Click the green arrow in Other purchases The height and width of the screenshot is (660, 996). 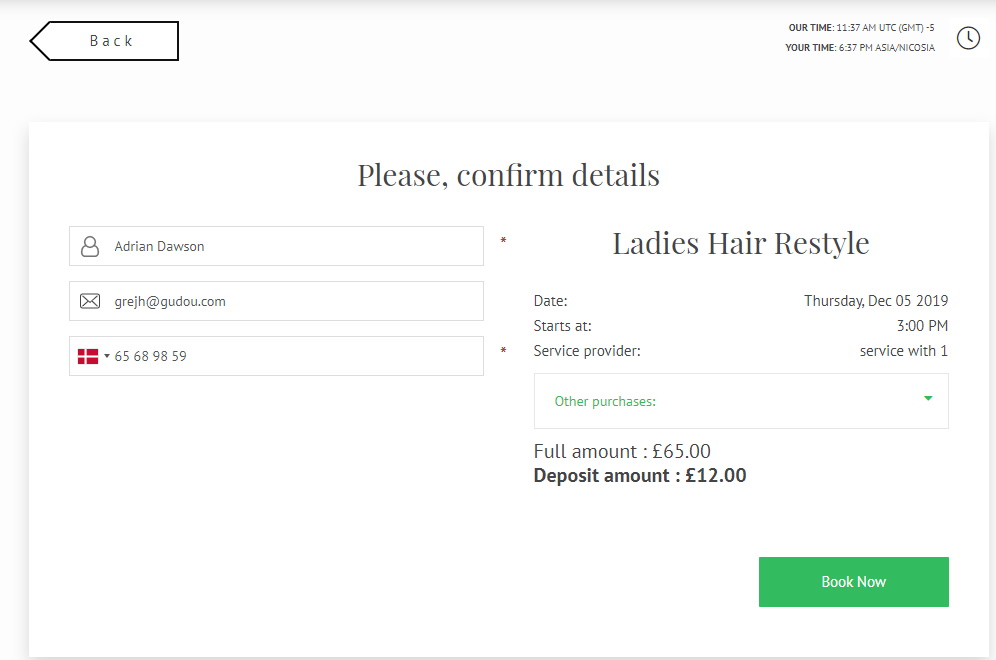click(x=928, y=398)
